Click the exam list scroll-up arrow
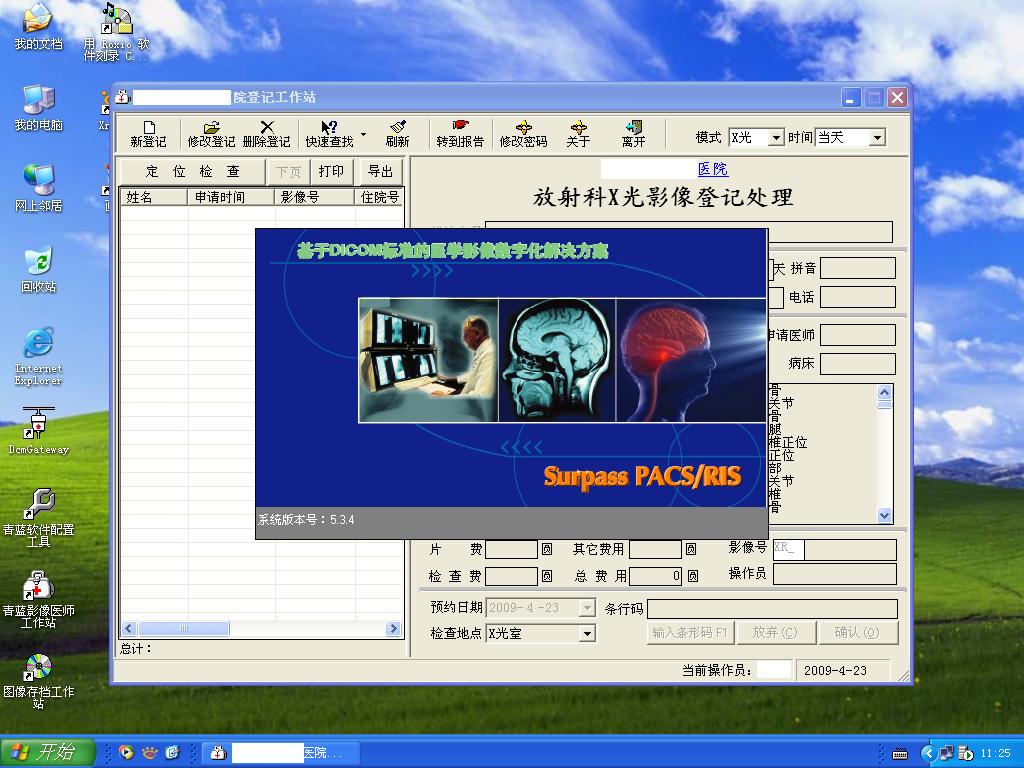 click(x=884, y=392)
